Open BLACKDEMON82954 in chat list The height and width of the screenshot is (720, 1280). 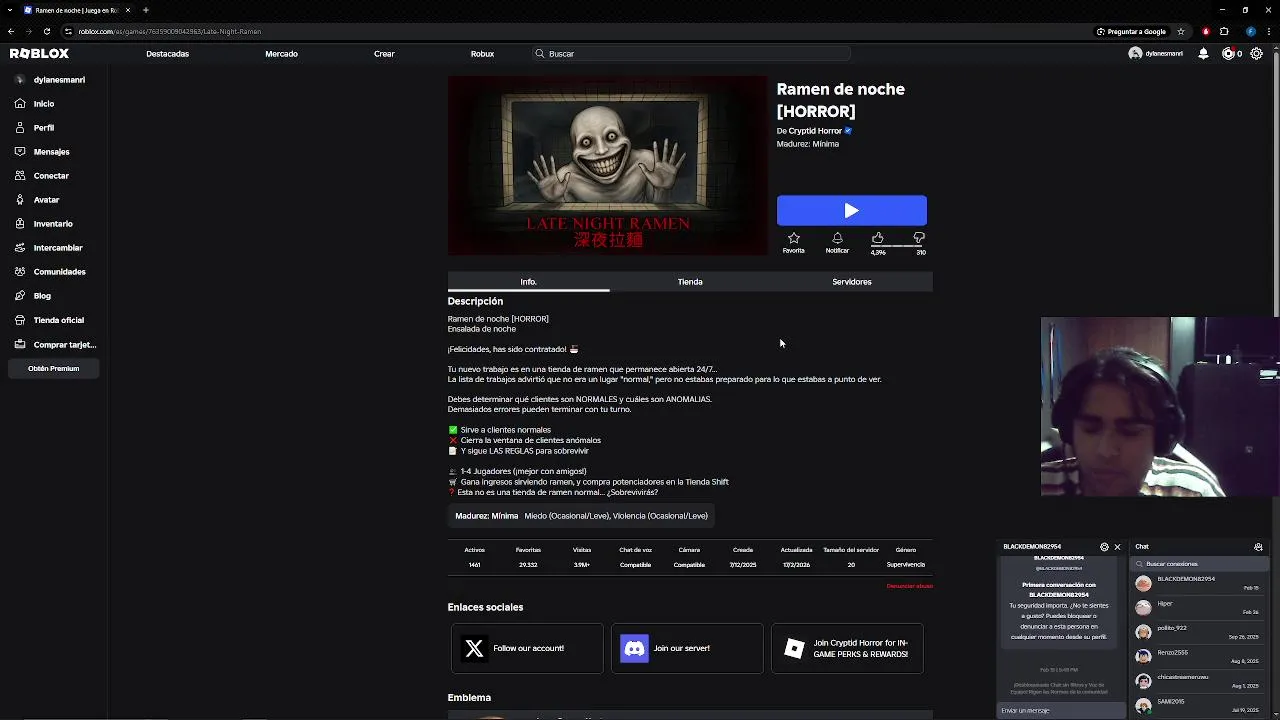click(x=1201, y=583)
